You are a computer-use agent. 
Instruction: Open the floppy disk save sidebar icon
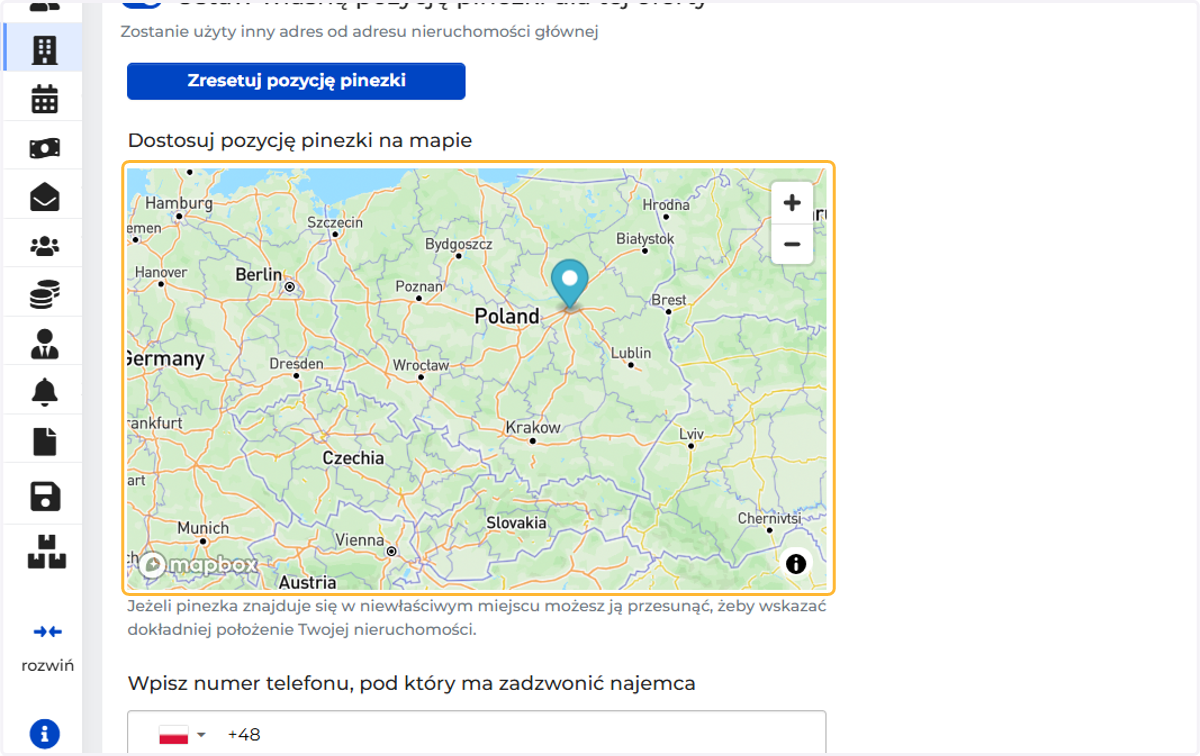(x=44, y=497)
